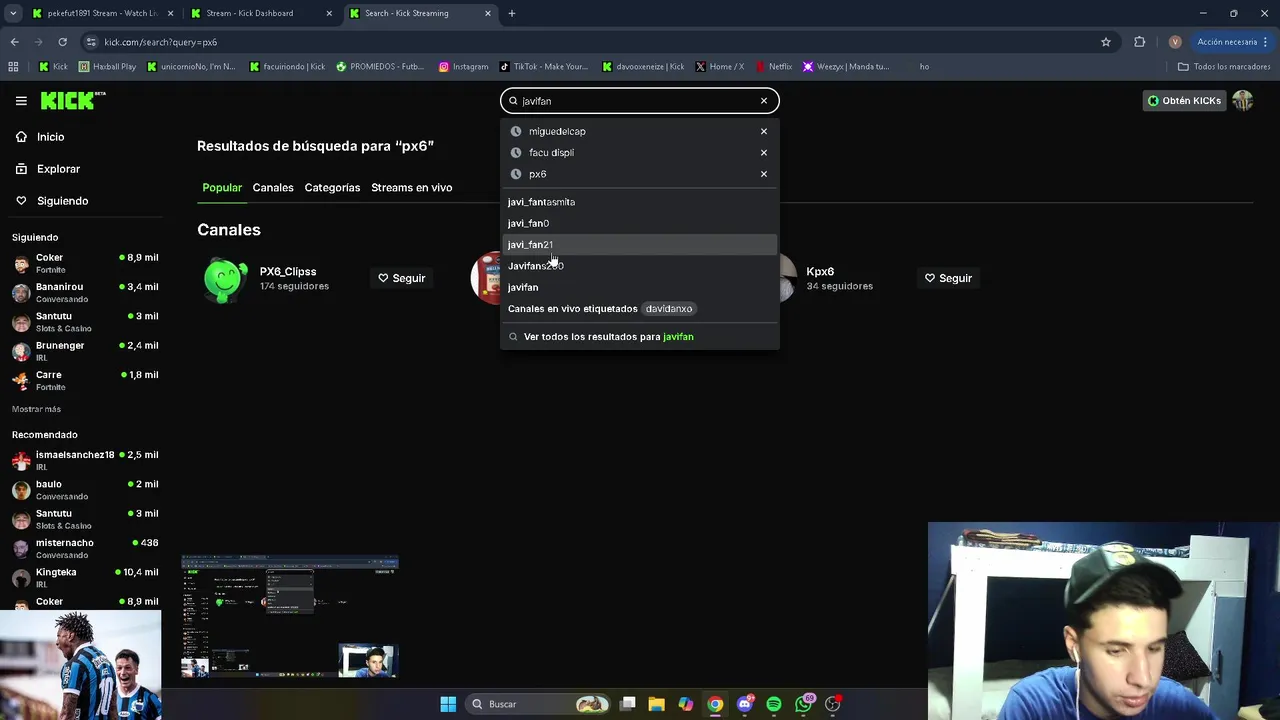This screenshot has width=1280, height=720.
Task: Open Instagram bookmark
Action: coord(464,67)
